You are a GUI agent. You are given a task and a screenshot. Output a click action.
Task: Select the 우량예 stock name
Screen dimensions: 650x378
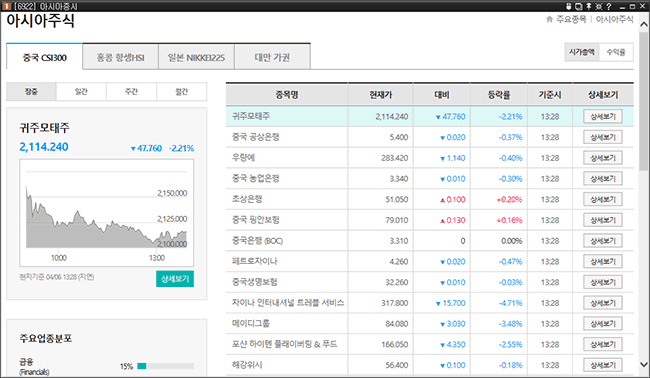(243, 158)
